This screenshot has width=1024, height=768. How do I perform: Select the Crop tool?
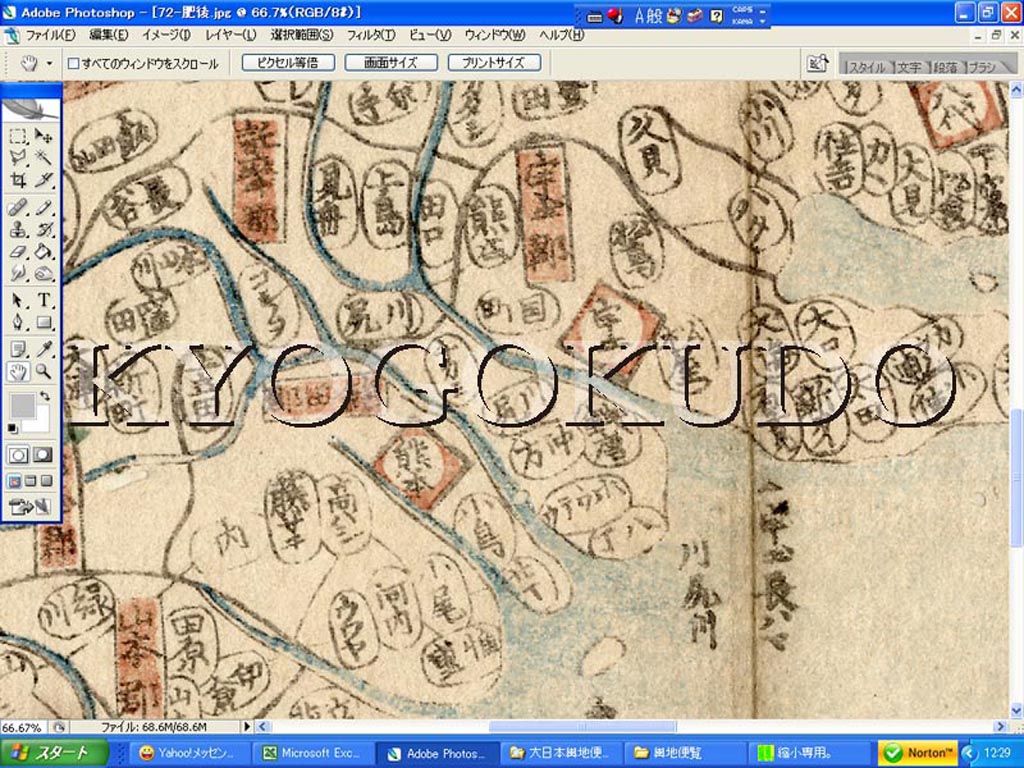[18, 179]
